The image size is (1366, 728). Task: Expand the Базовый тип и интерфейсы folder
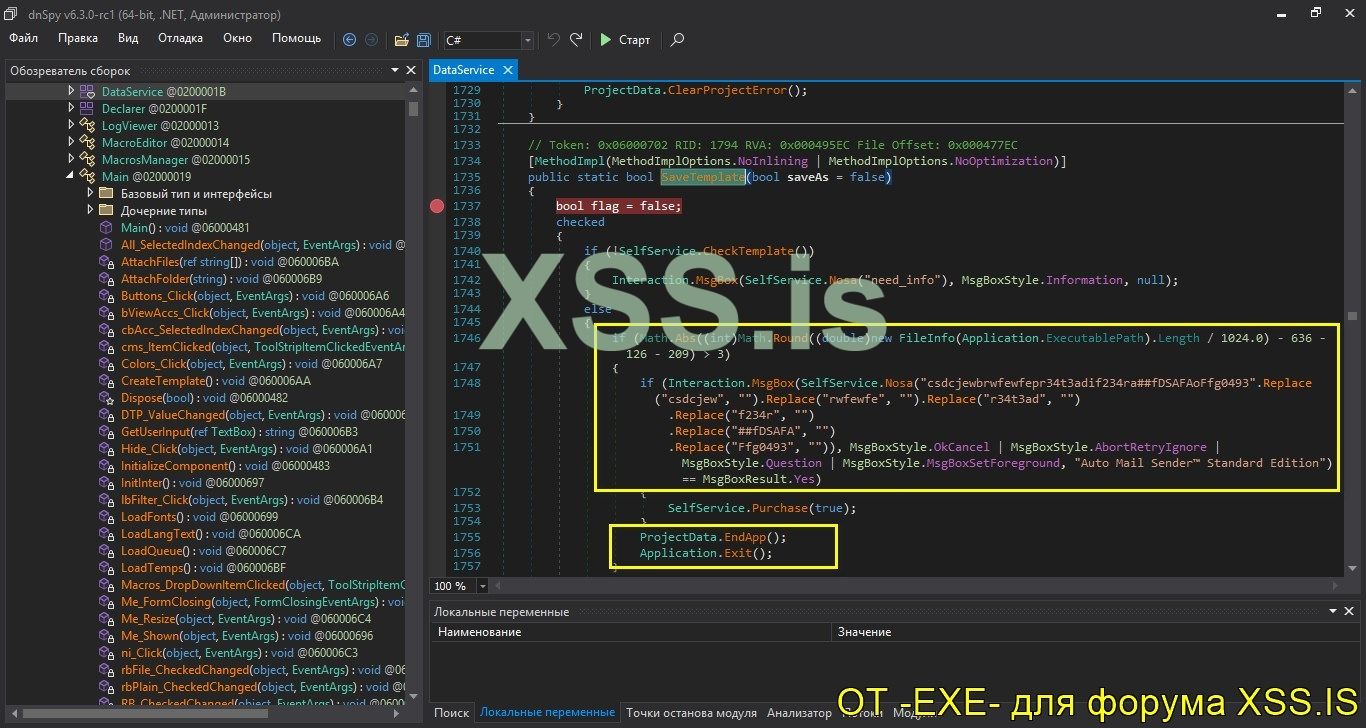coord(90,193)
